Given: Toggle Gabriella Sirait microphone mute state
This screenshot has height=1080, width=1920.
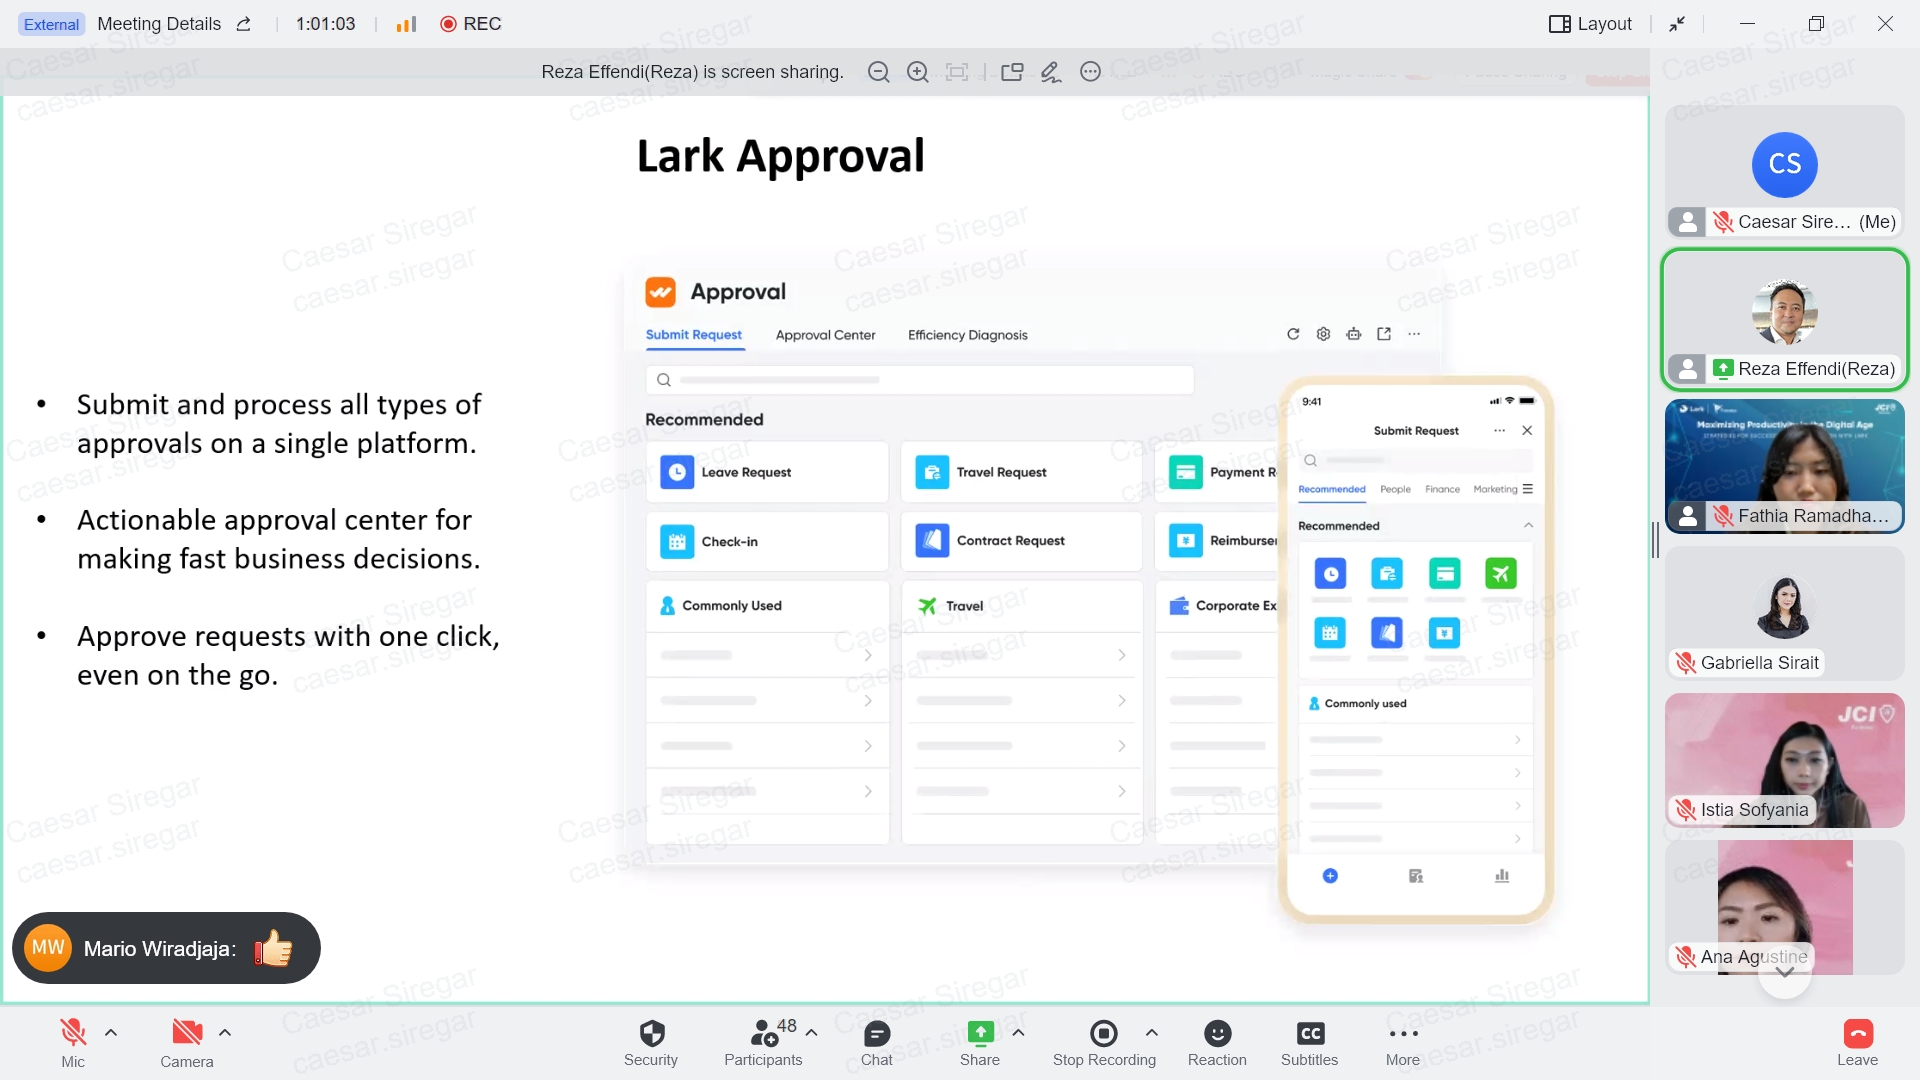Looking at the screenshot, I should (1689, 663).
